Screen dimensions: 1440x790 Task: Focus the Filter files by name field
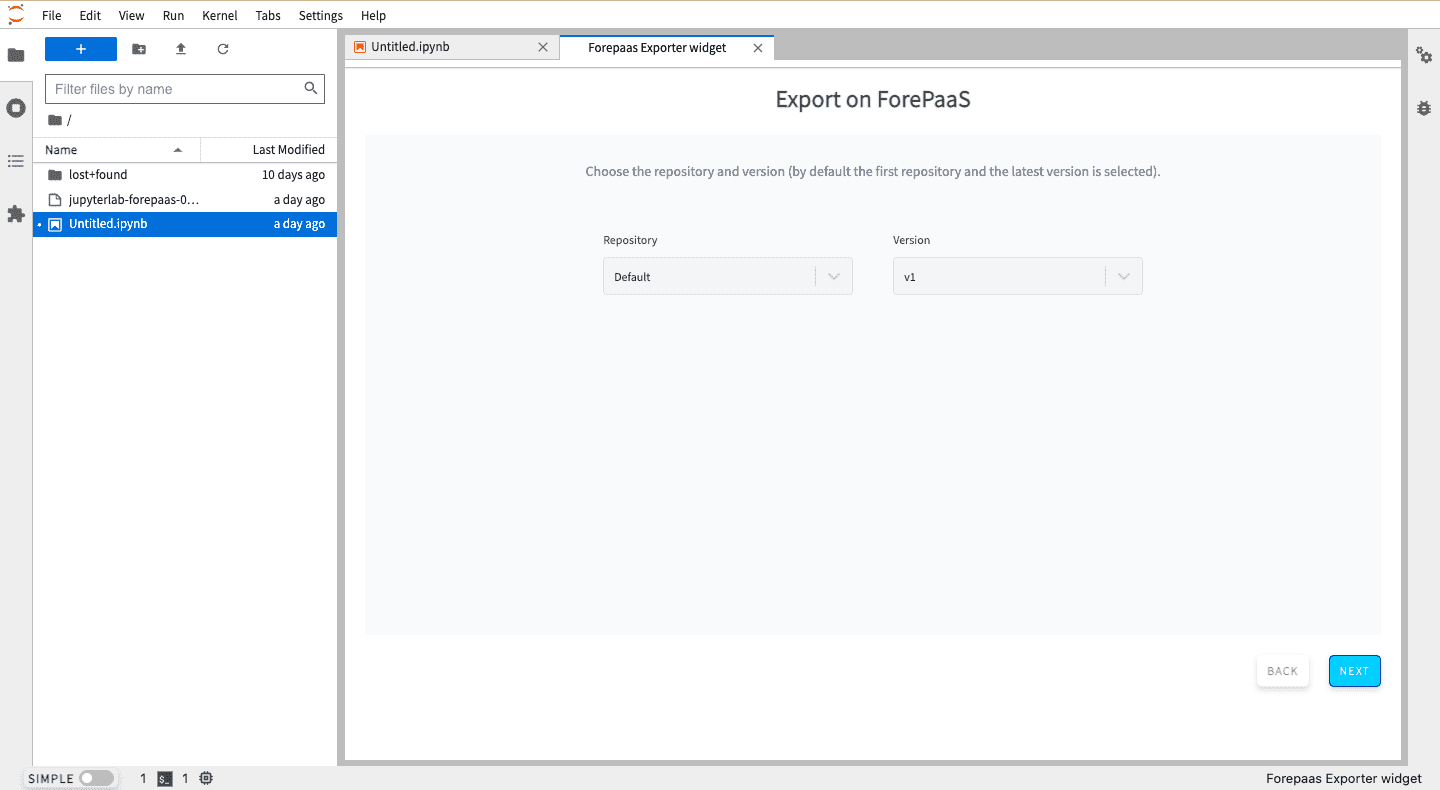click(185, 89)
